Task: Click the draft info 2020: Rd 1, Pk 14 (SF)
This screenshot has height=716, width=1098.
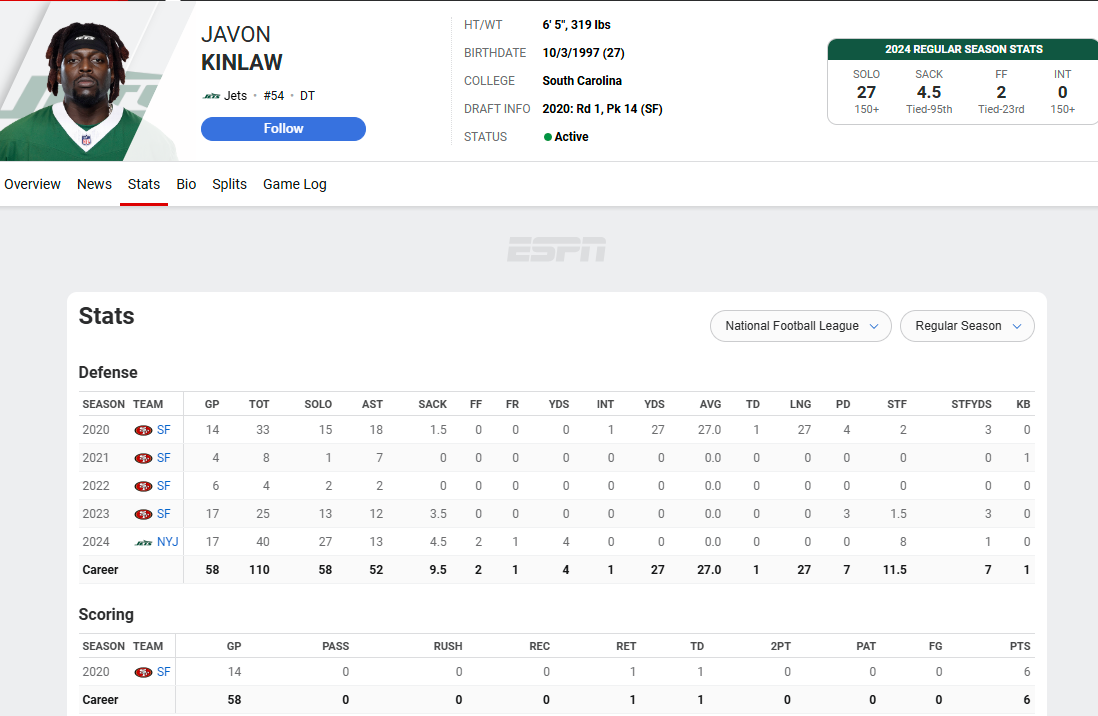Action: click(602, 109)
